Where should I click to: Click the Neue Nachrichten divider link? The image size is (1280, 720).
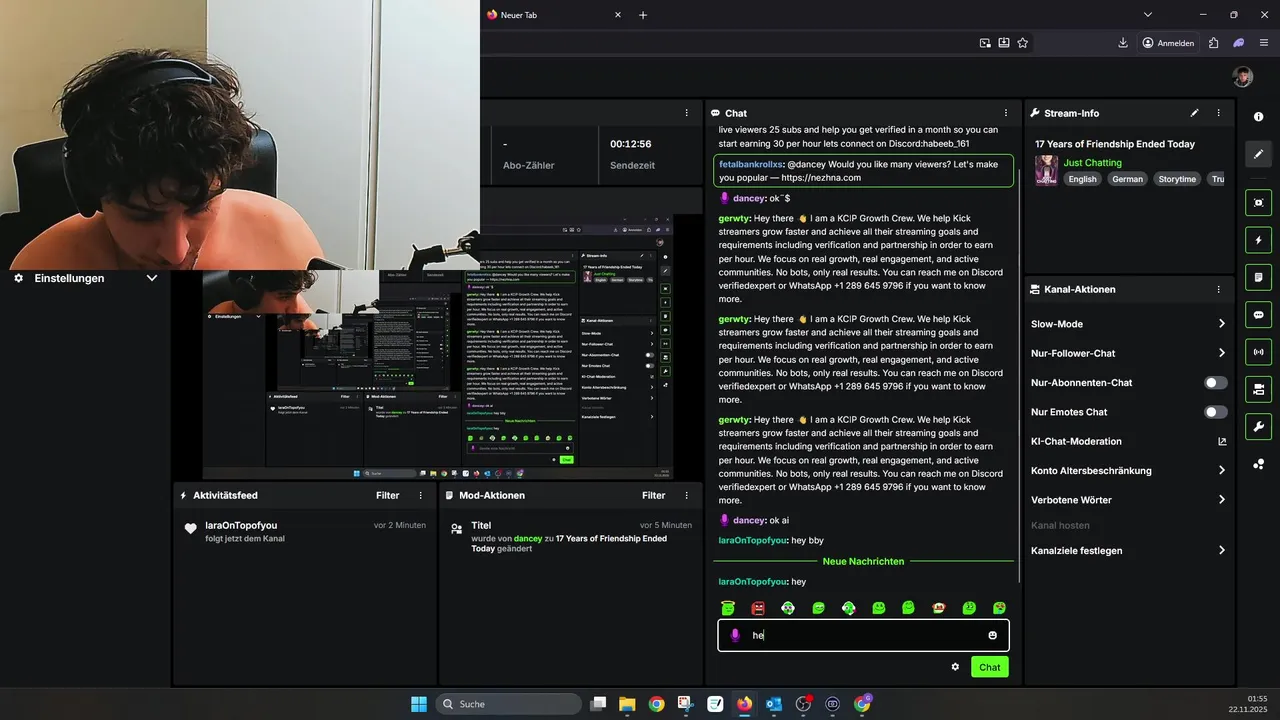862,561
